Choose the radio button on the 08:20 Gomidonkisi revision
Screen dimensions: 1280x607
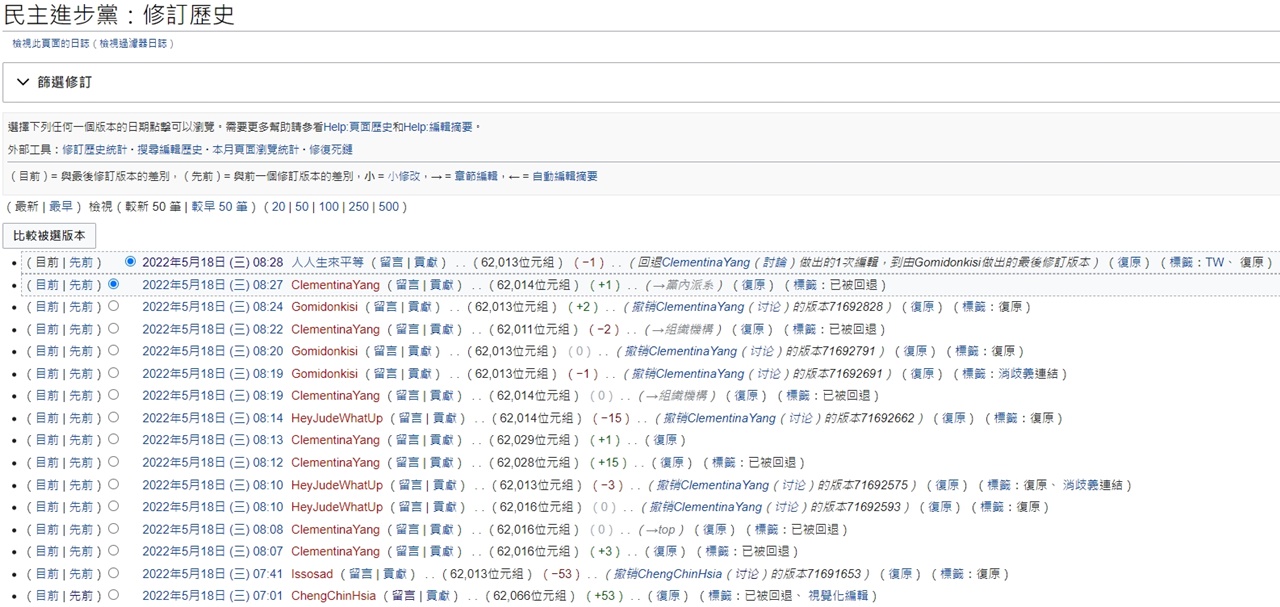pyautogui.click(x=113, y=350)
